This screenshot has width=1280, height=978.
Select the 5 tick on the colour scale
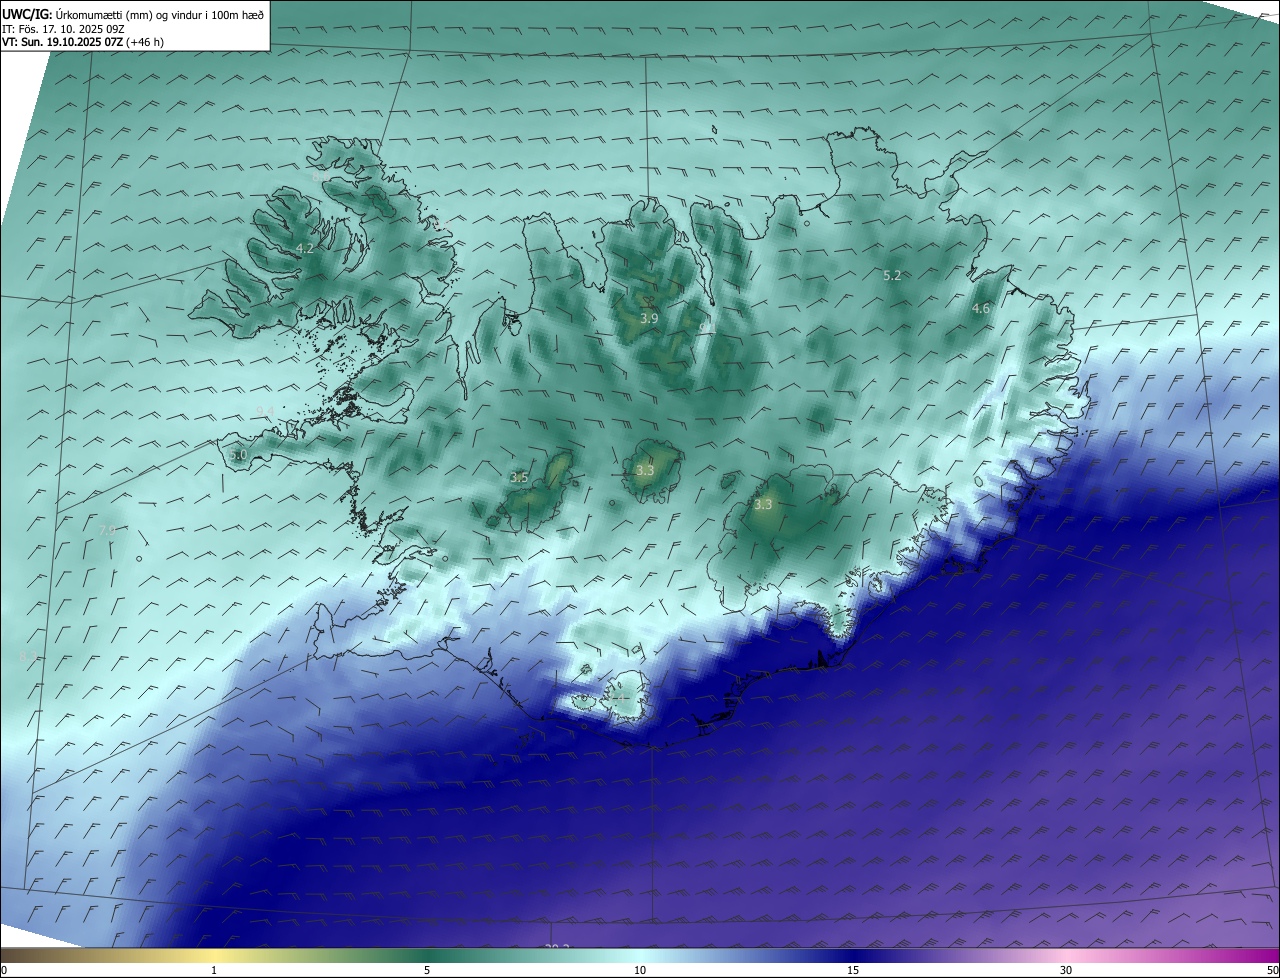[427, 971]
